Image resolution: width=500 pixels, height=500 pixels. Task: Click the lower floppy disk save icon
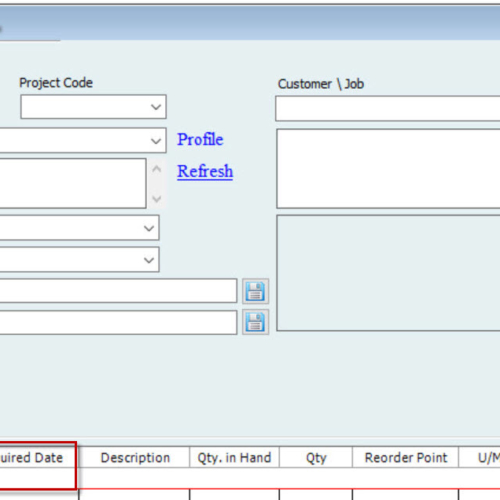pyautogui.click(x=255, y=322)
